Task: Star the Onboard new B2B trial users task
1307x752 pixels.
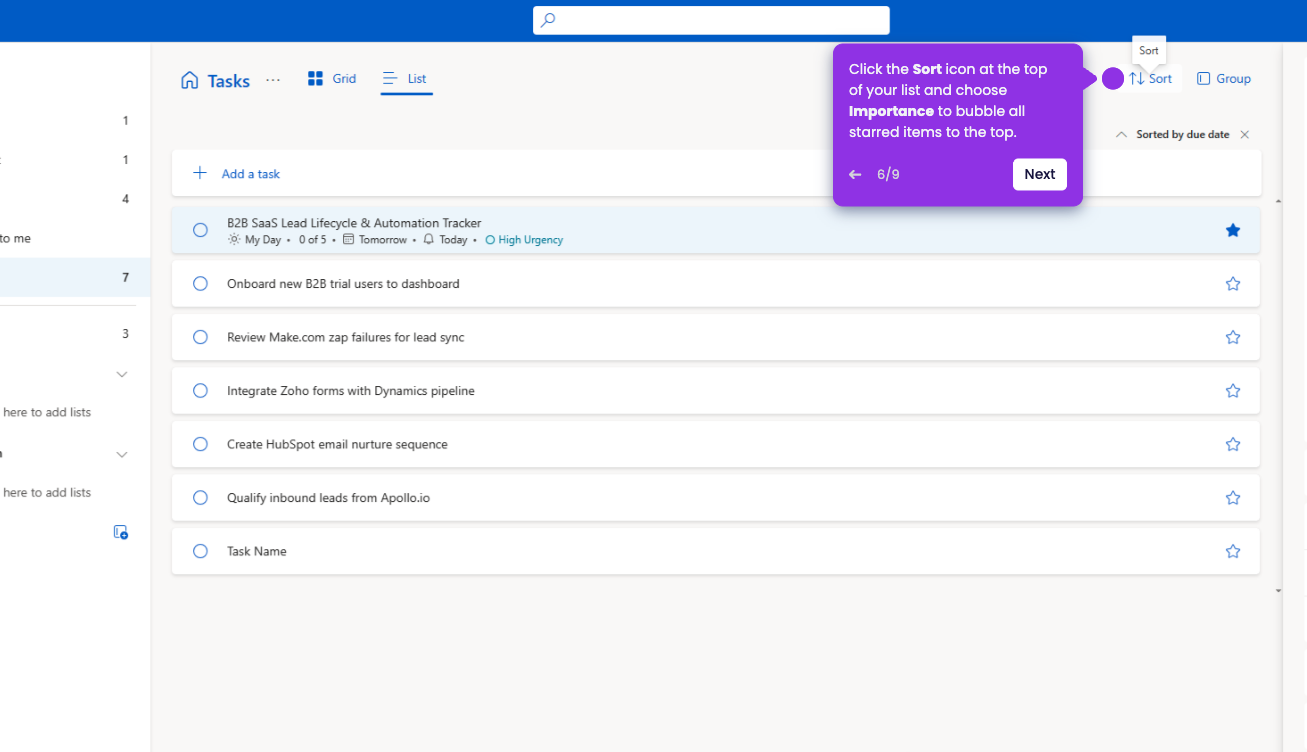Action: 1233,284
